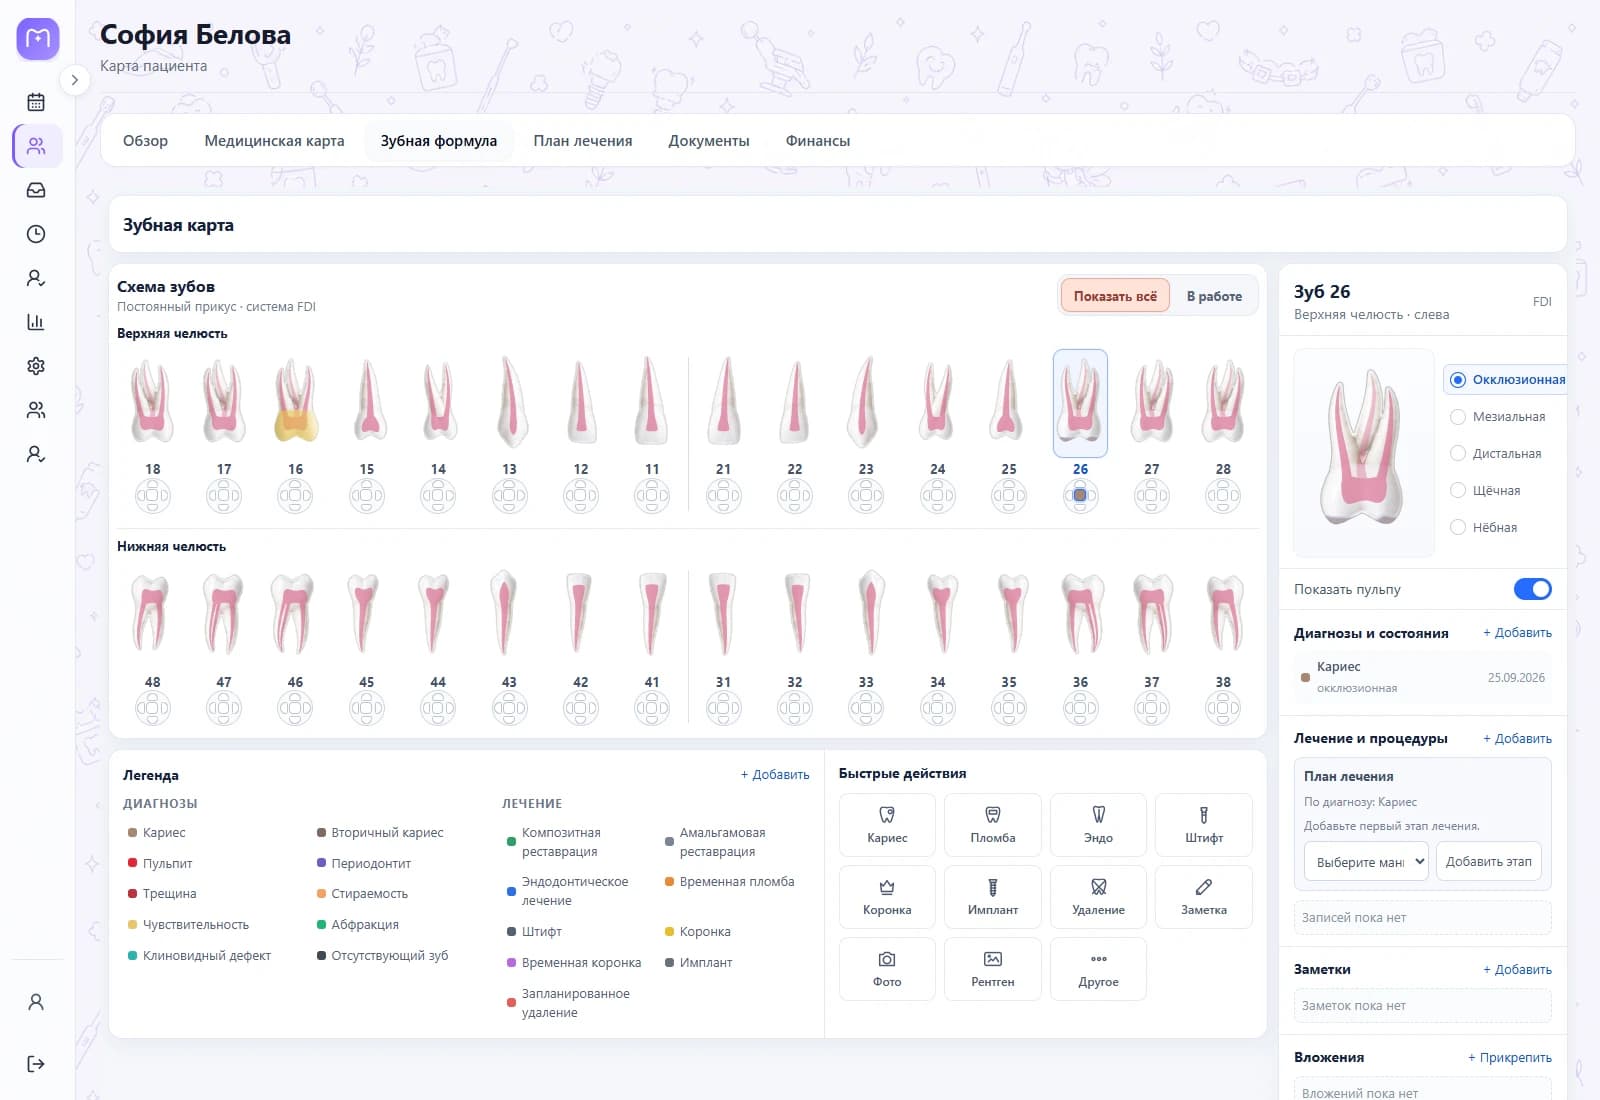Click the Прикрепить link under Вложения
This screenshot has width=1600, height=1100.
click(1510, 1058)
